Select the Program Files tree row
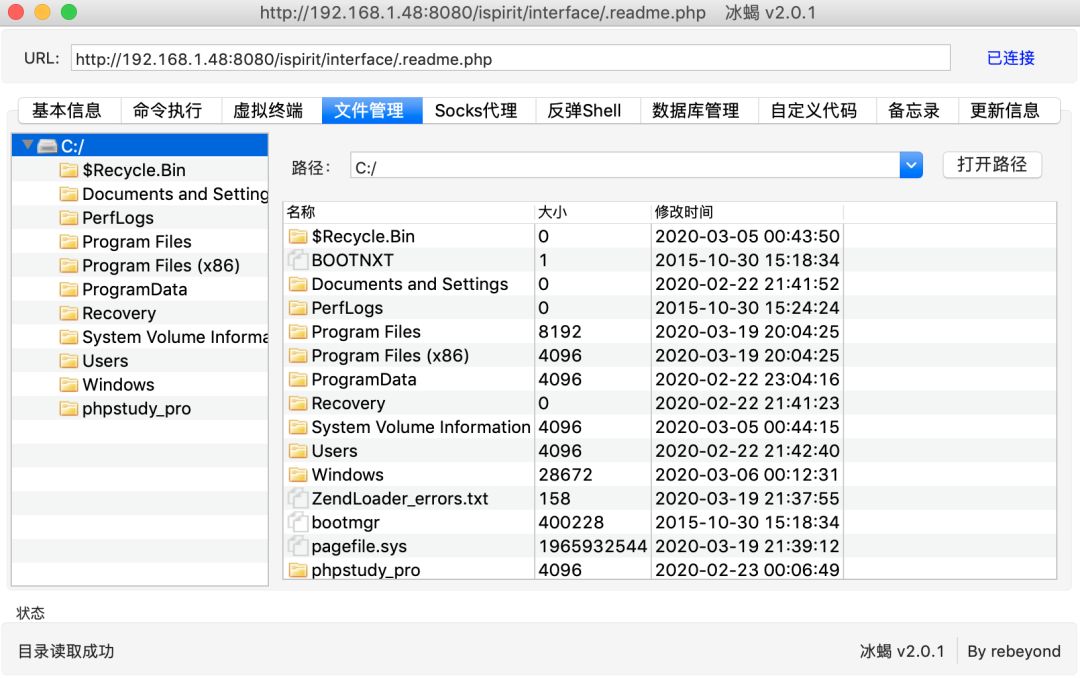This screenshot has width=1080, height=678. click(x=141, y=242)
